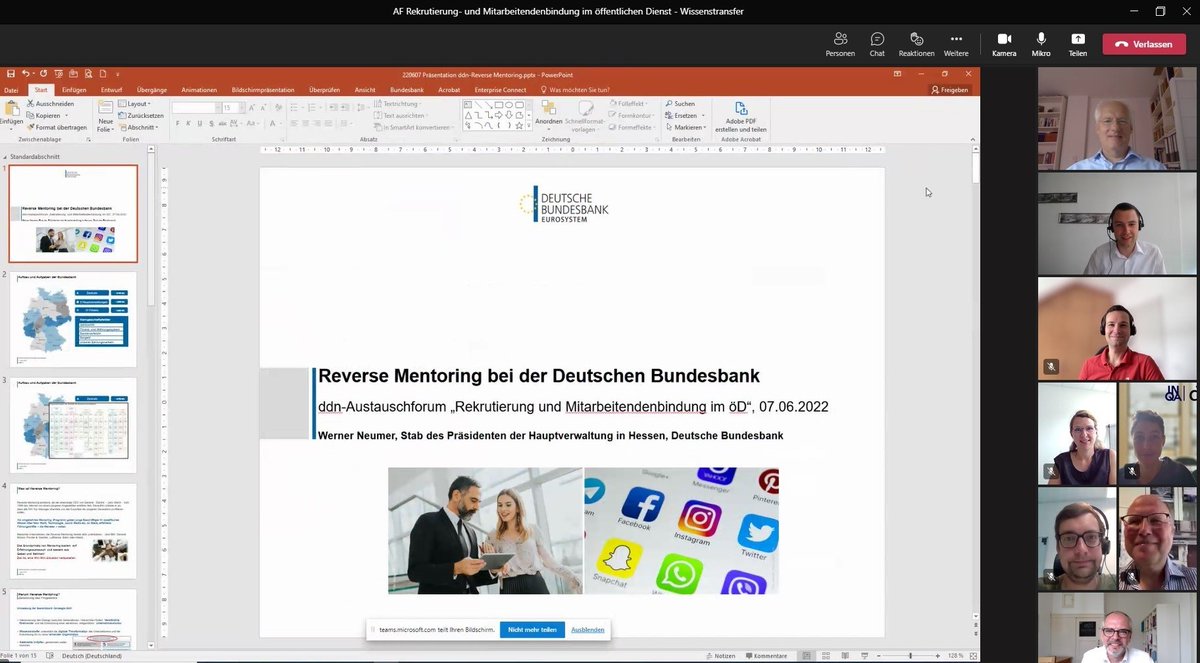Click the zoom slider in the status bar

click(910, 656)
